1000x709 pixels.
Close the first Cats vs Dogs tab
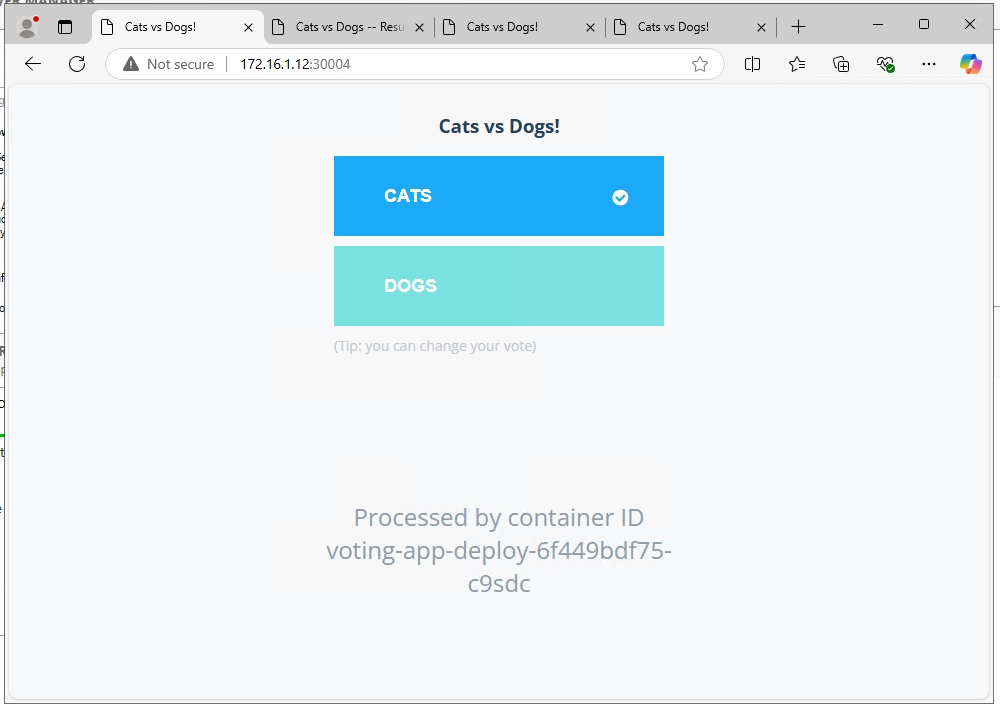249,27
